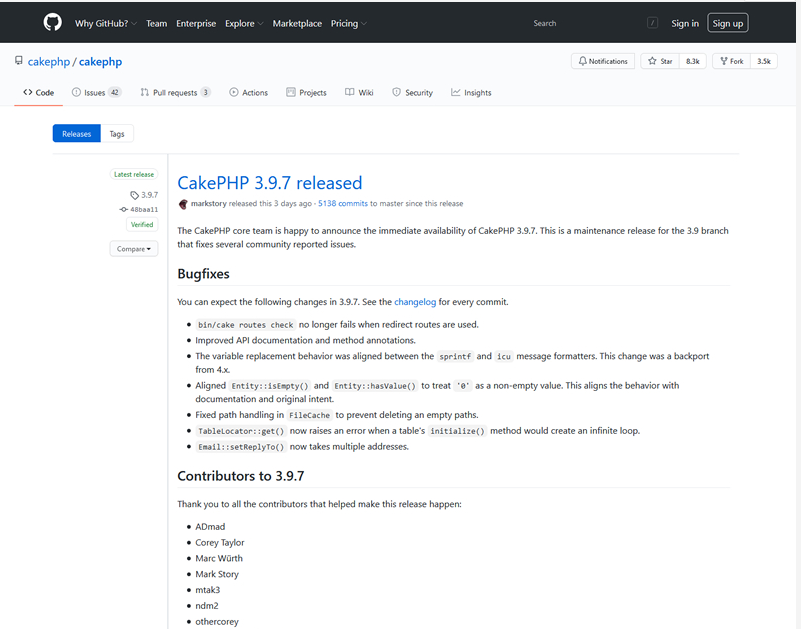Switch to the Tags view
The image size is (801, 629).
(117, 134)
